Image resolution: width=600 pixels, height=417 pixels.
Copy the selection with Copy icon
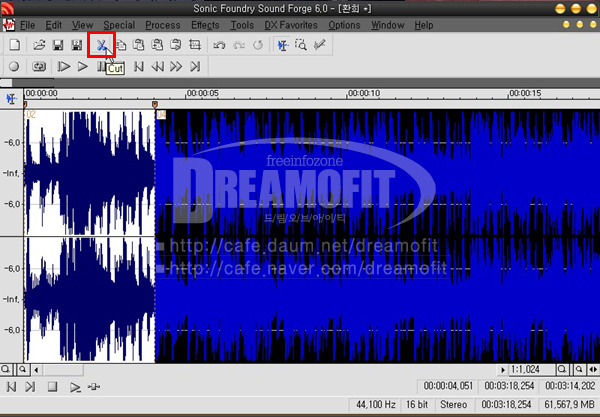coord(121,45)
